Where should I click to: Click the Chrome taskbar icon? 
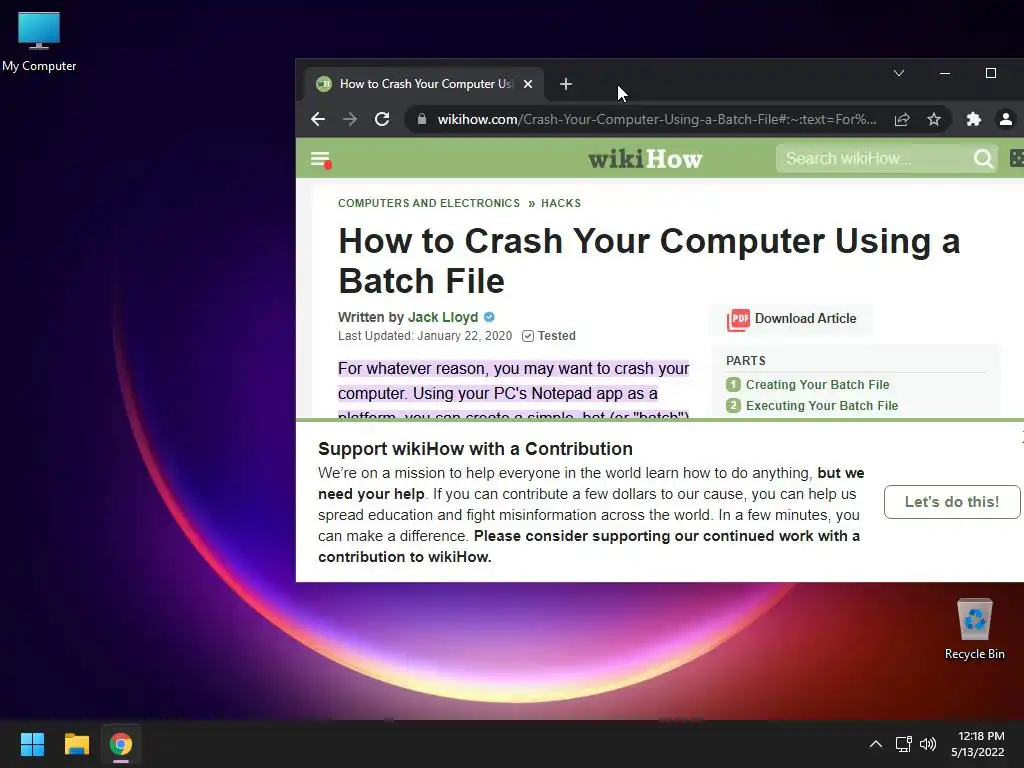click(121, 744)
